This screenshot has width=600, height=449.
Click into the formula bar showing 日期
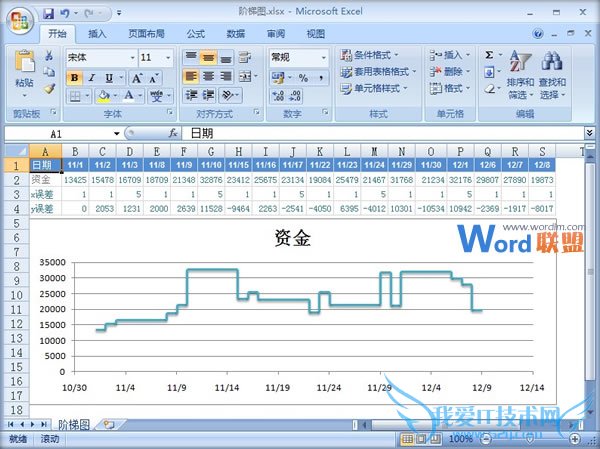(382, 134)
